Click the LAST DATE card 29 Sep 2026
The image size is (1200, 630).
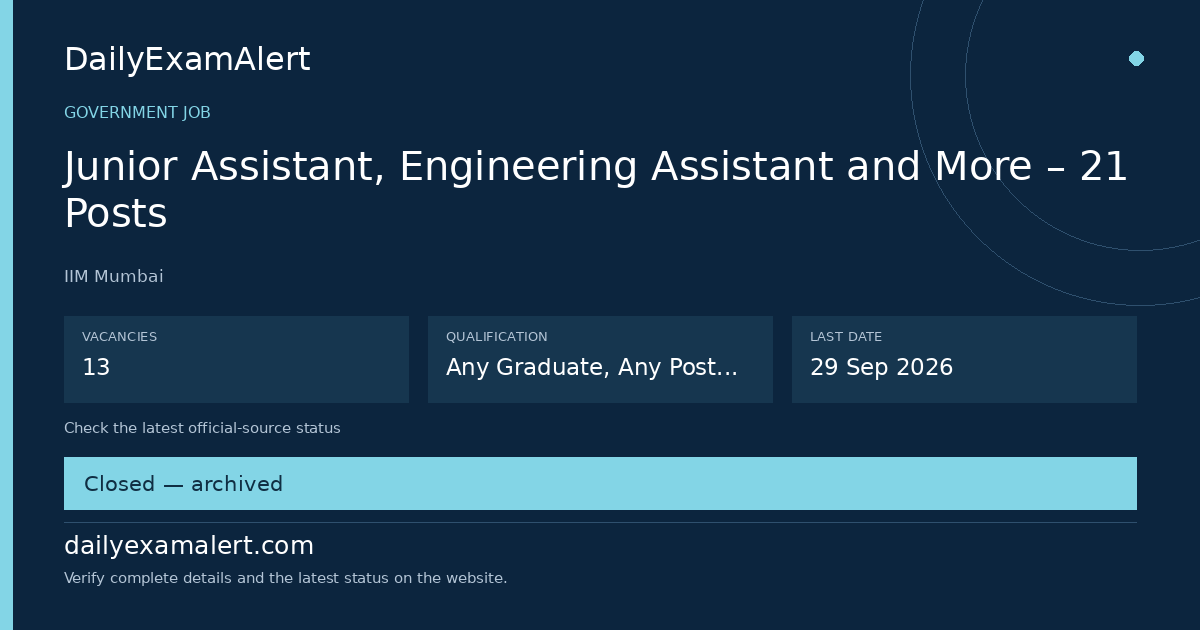click(x=964, y=359)
